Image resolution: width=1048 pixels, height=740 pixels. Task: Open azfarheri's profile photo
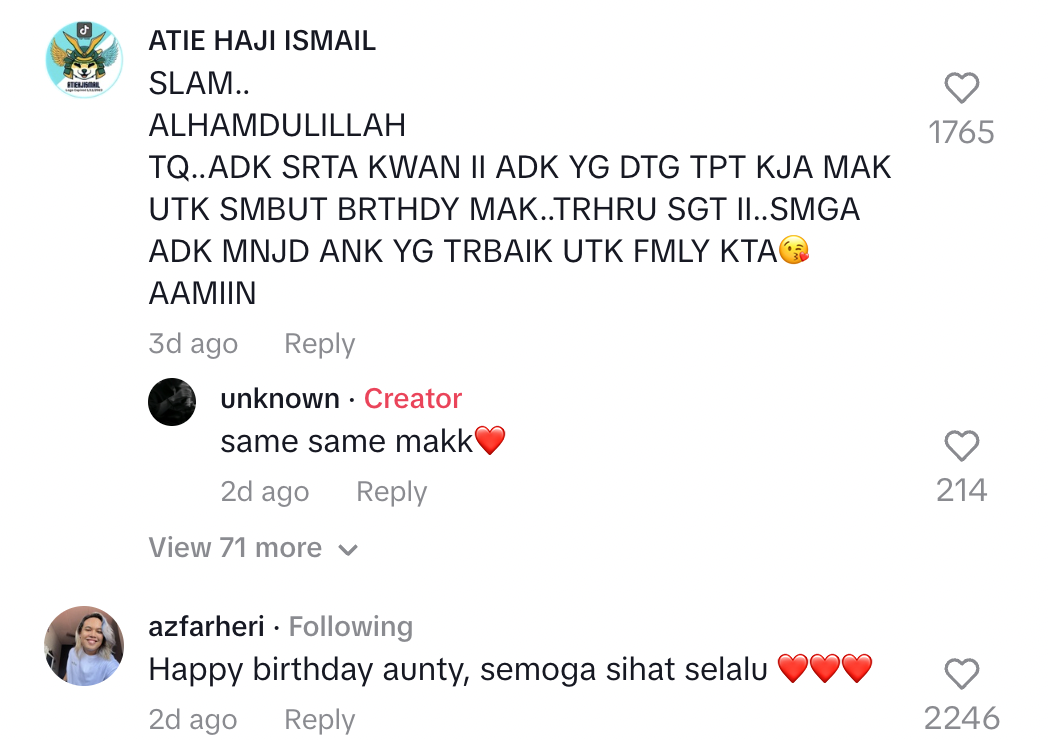84,646
